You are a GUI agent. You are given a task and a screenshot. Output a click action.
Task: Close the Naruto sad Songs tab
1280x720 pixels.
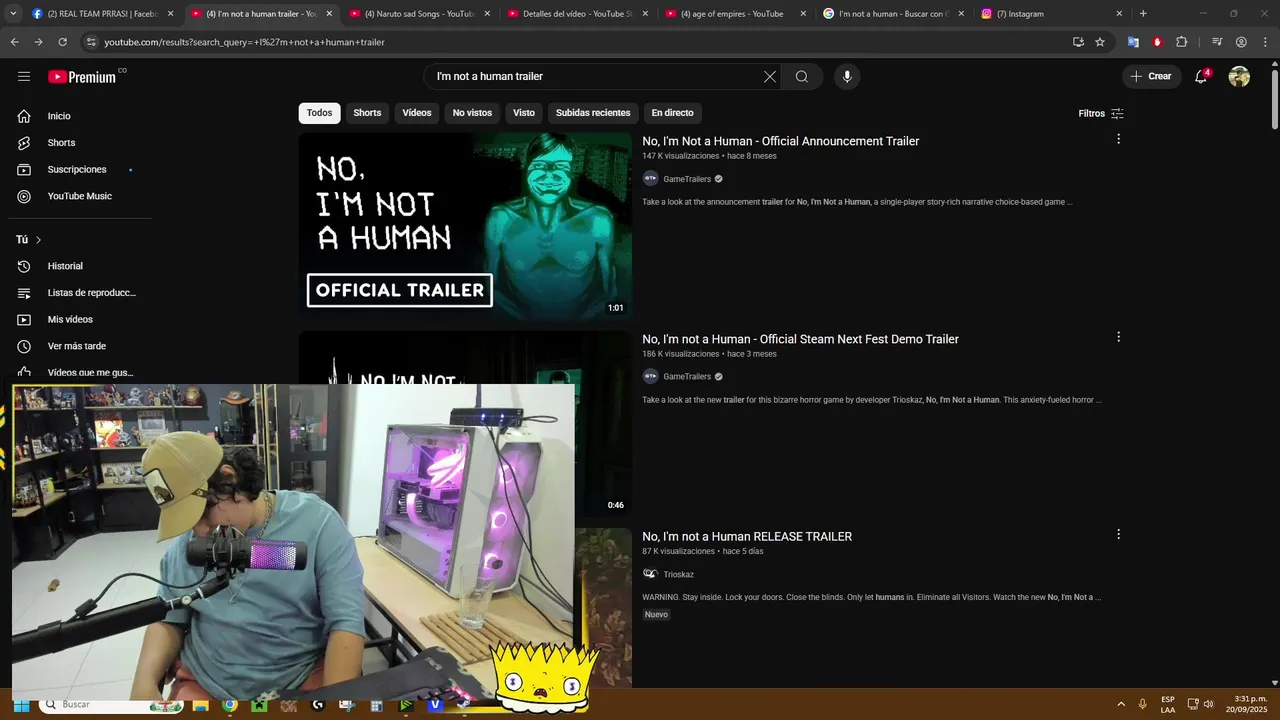(487, 14)
